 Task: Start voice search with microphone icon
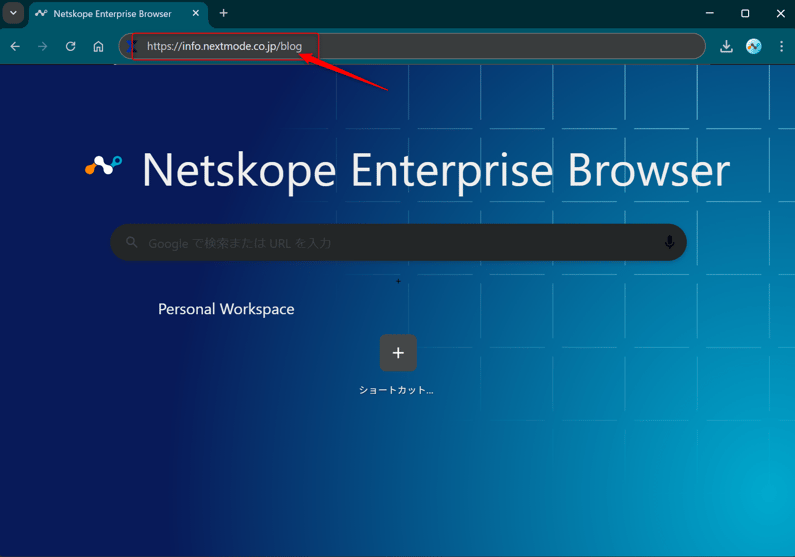coord(669,242)
